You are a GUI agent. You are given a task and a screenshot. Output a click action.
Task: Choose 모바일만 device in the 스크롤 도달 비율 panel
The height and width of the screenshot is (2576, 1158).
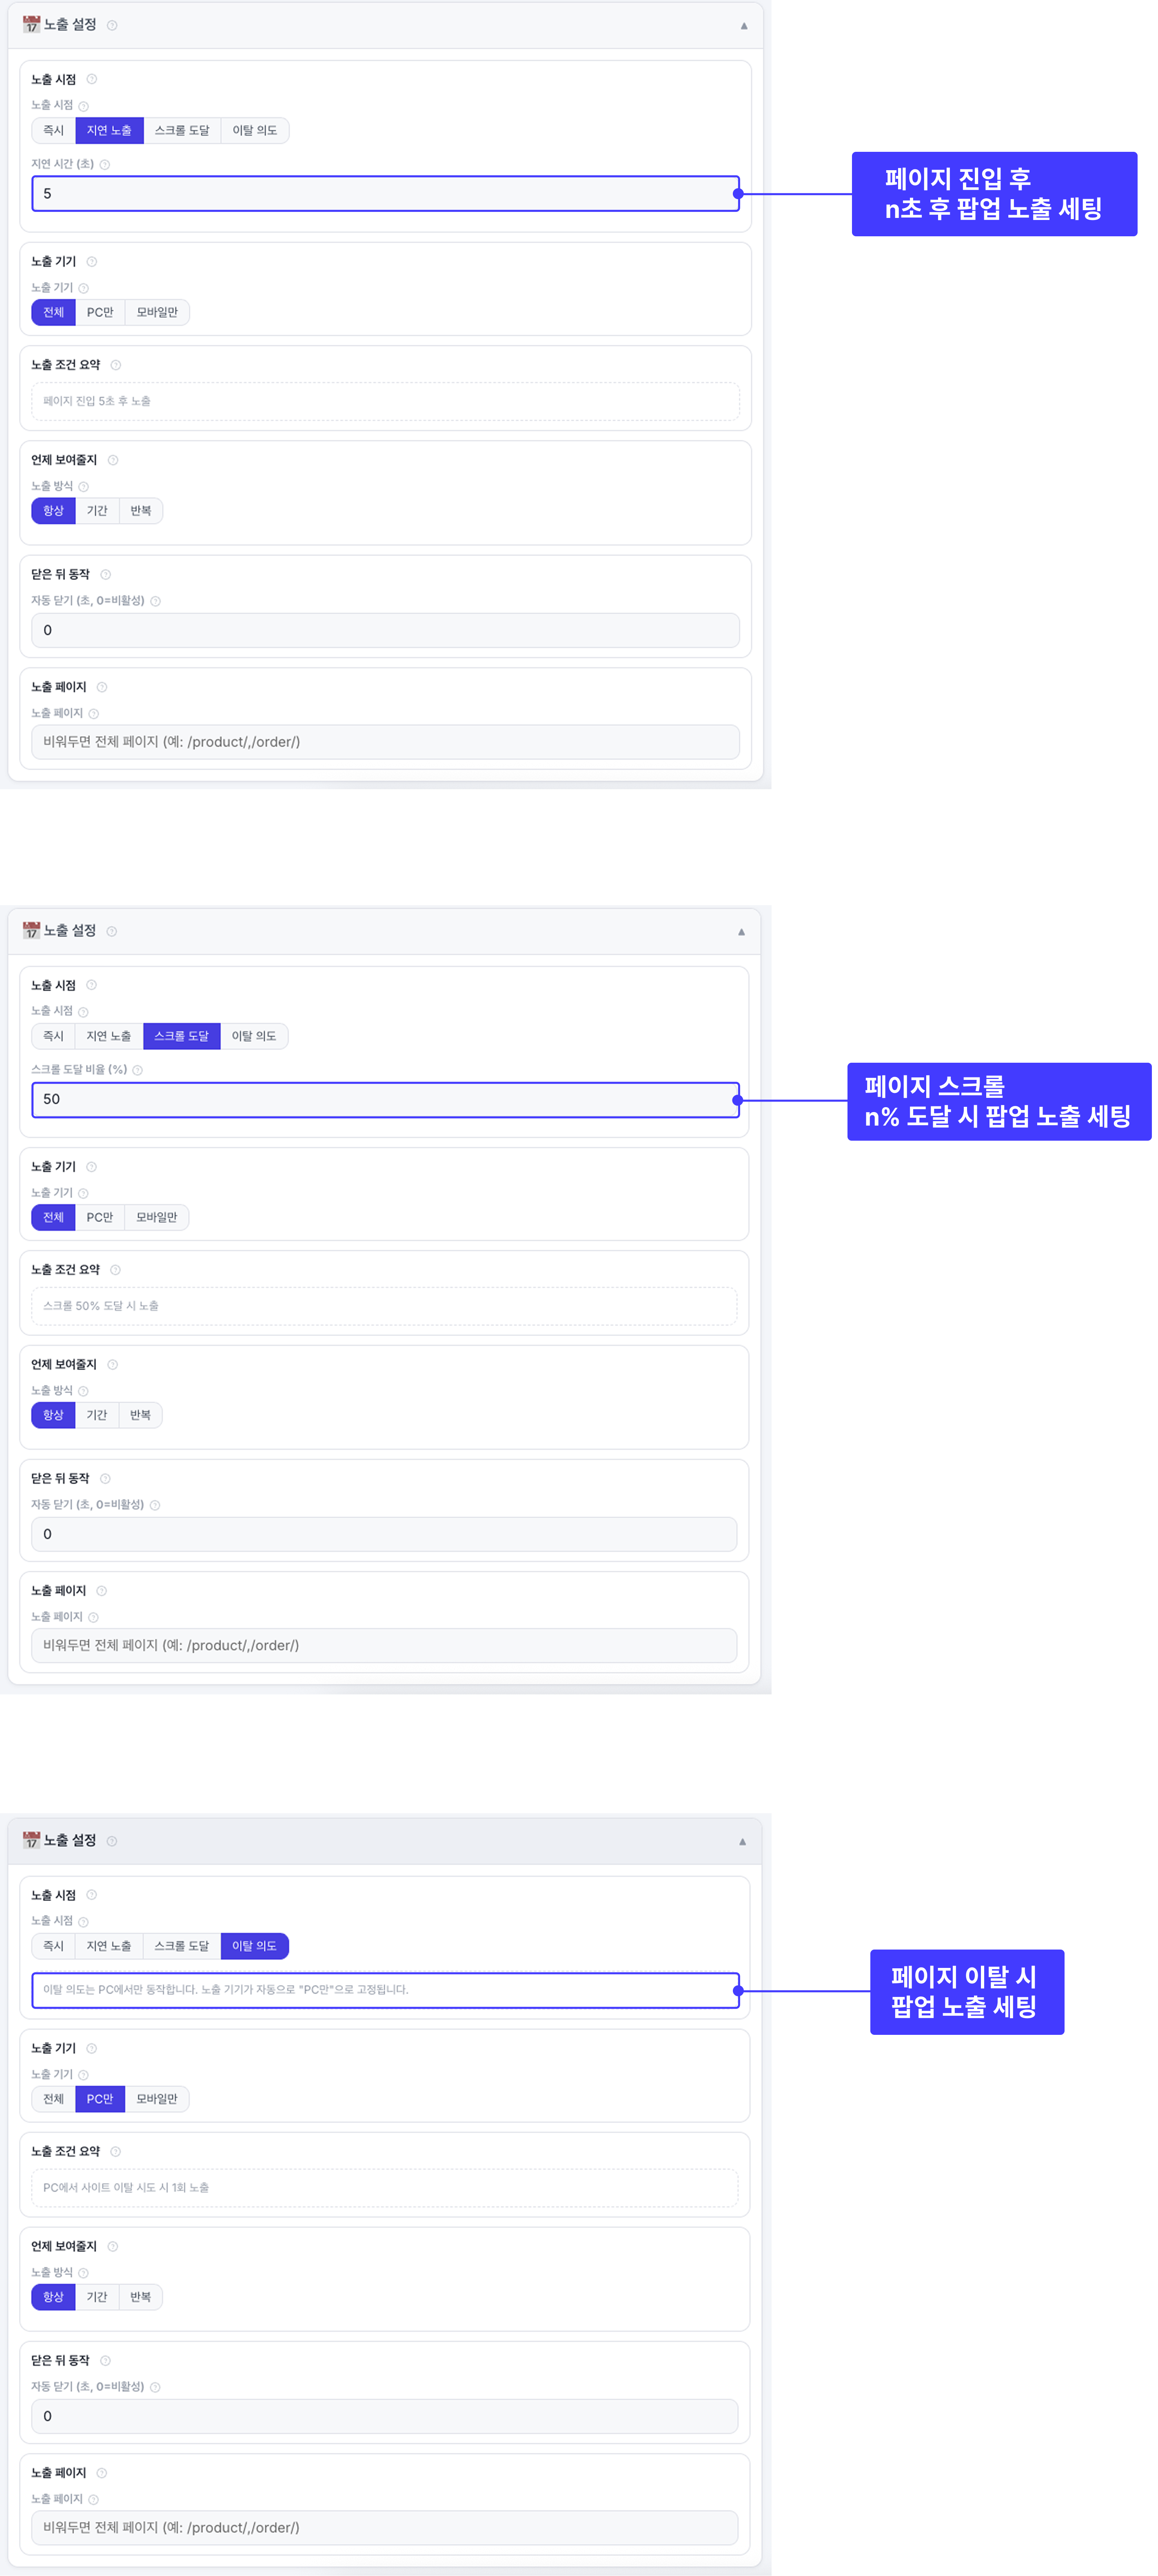[x=157, y=1218]
